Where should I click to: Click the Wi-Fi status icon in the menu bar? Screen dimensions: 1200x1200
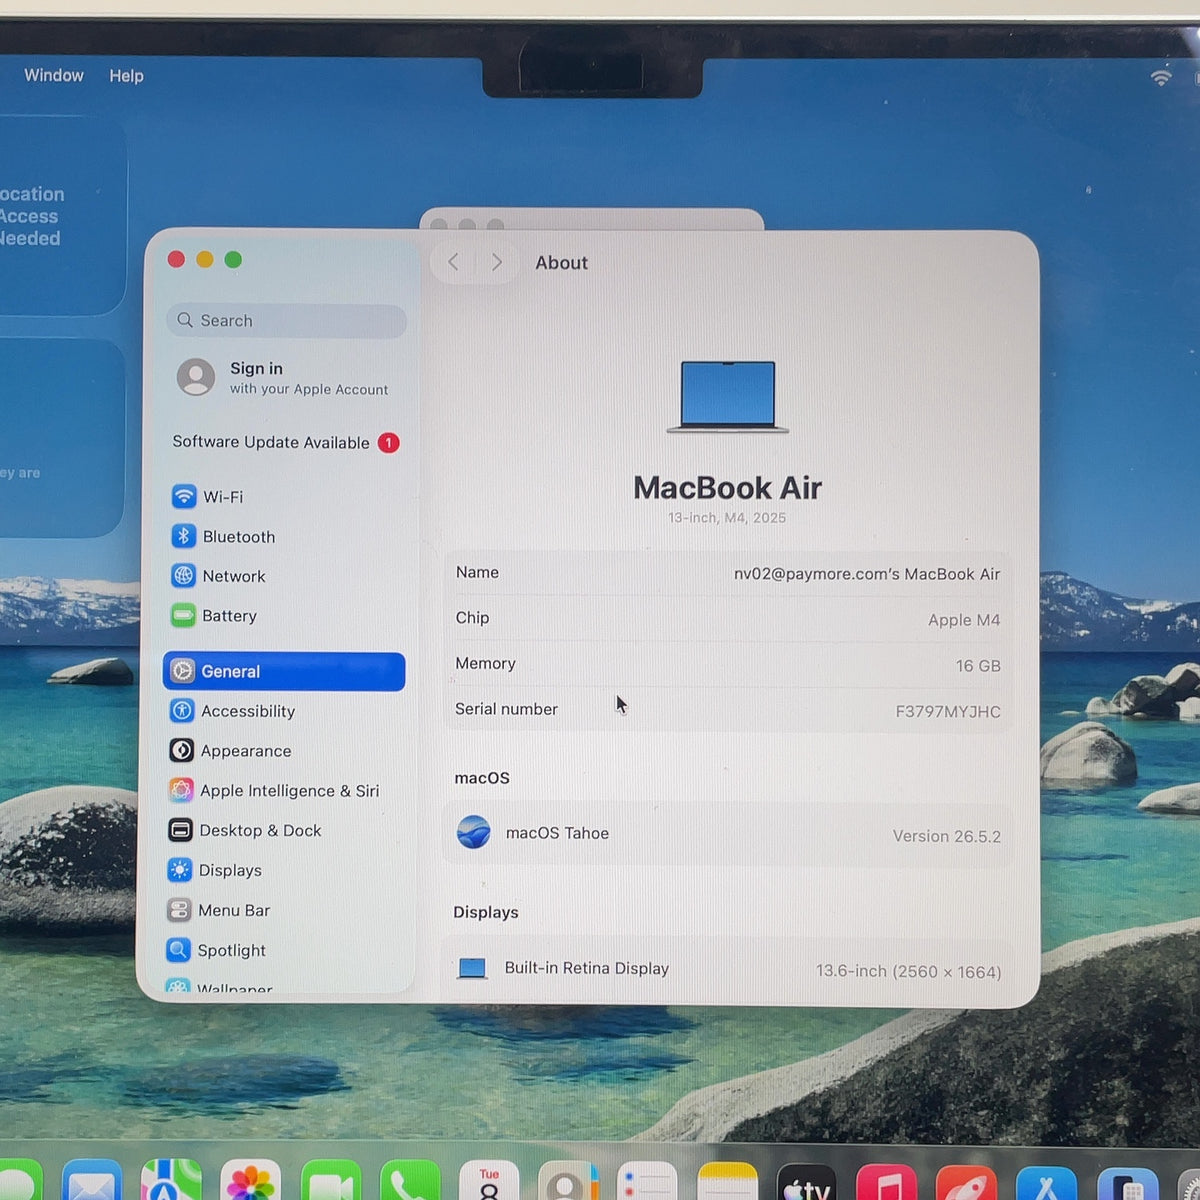pyautogui.click(x=1161, y=77)
